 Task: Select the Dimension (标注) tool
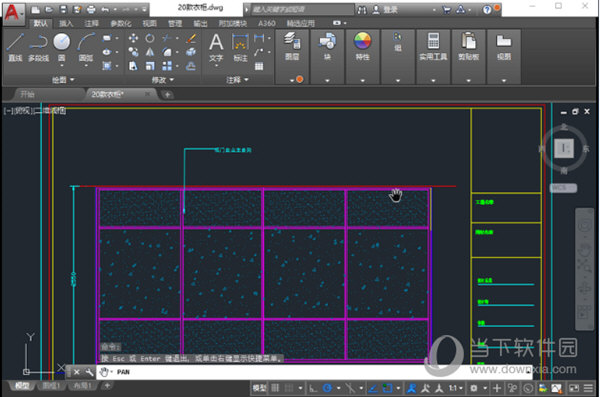(240, 47)
